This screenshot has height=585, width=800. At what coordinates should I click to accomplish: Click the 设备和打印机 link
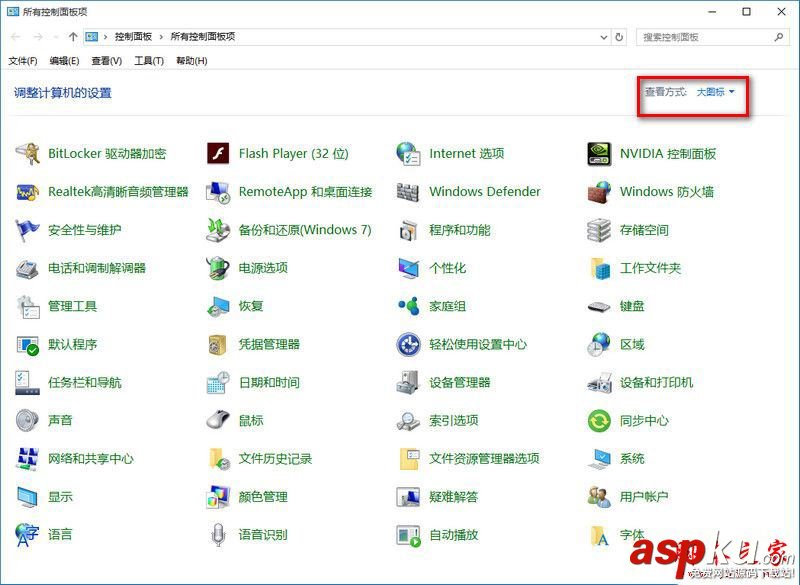coord(656,383)
